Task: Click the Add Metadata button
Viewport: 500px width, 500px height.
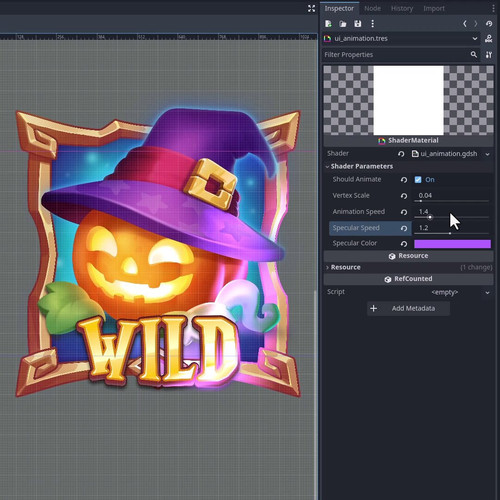Action: click(x=408, y=308)
